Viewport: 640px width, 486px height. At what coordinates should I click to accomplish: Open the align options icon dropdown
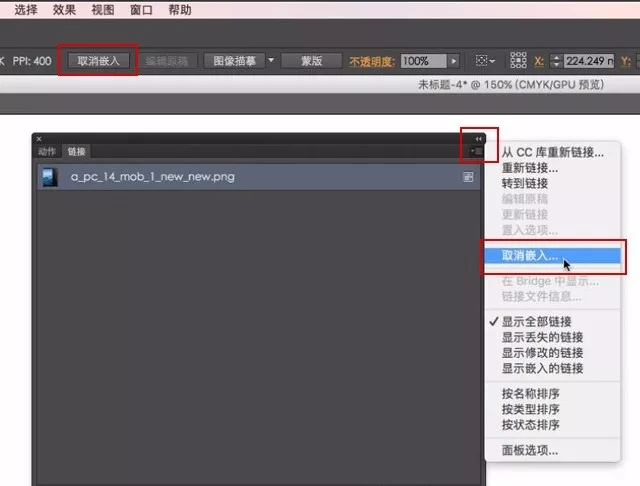[x=485, y=61]
